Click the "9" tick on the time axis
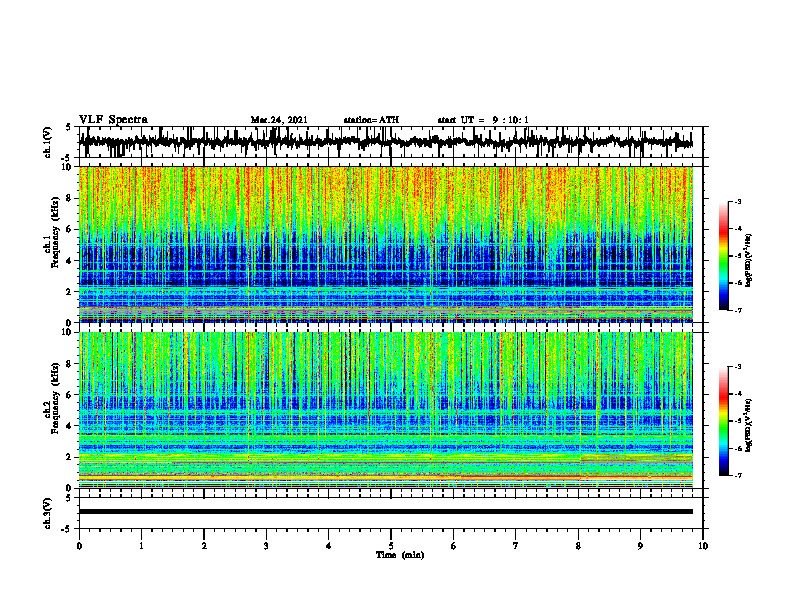792x612 pixels. point(640,546)
